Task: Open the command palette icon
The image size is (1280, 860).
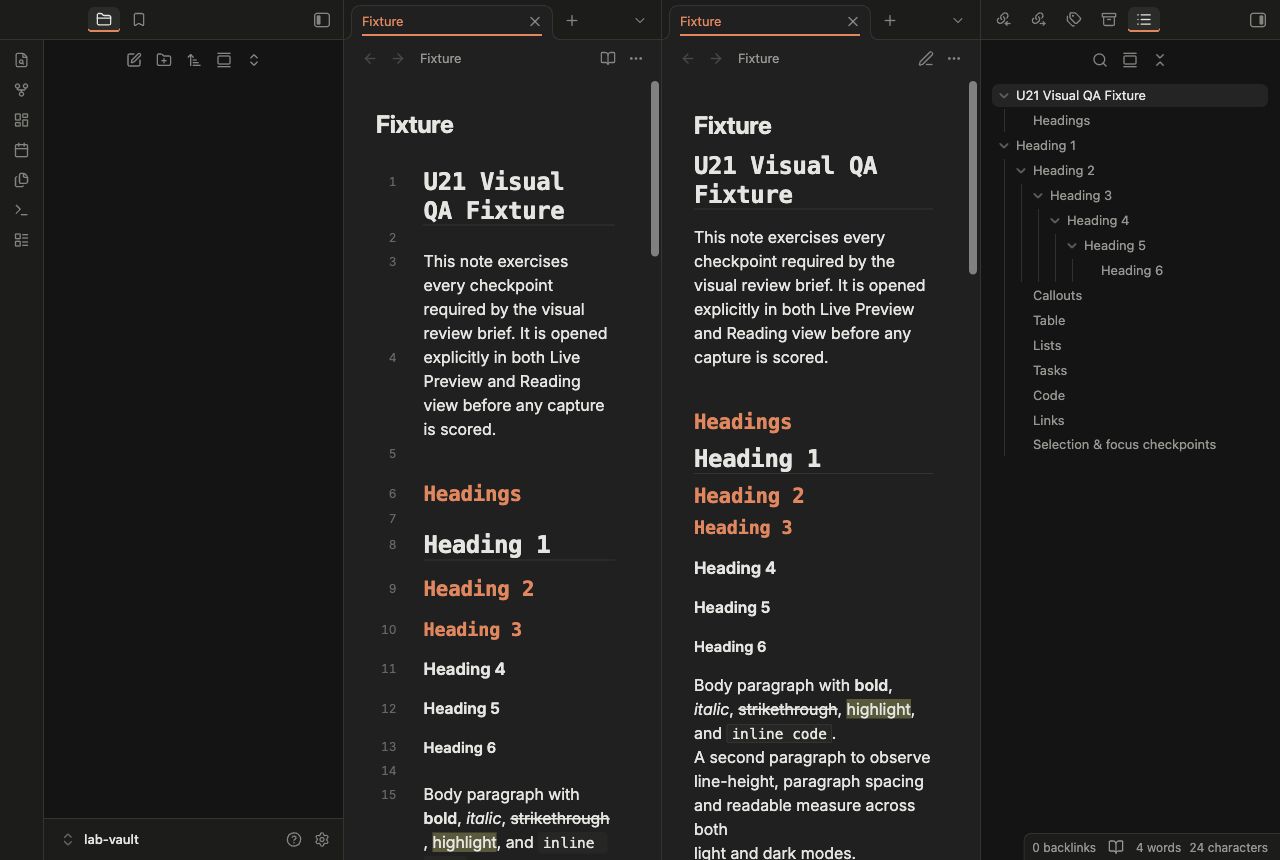Action: [x=22, y=210]
